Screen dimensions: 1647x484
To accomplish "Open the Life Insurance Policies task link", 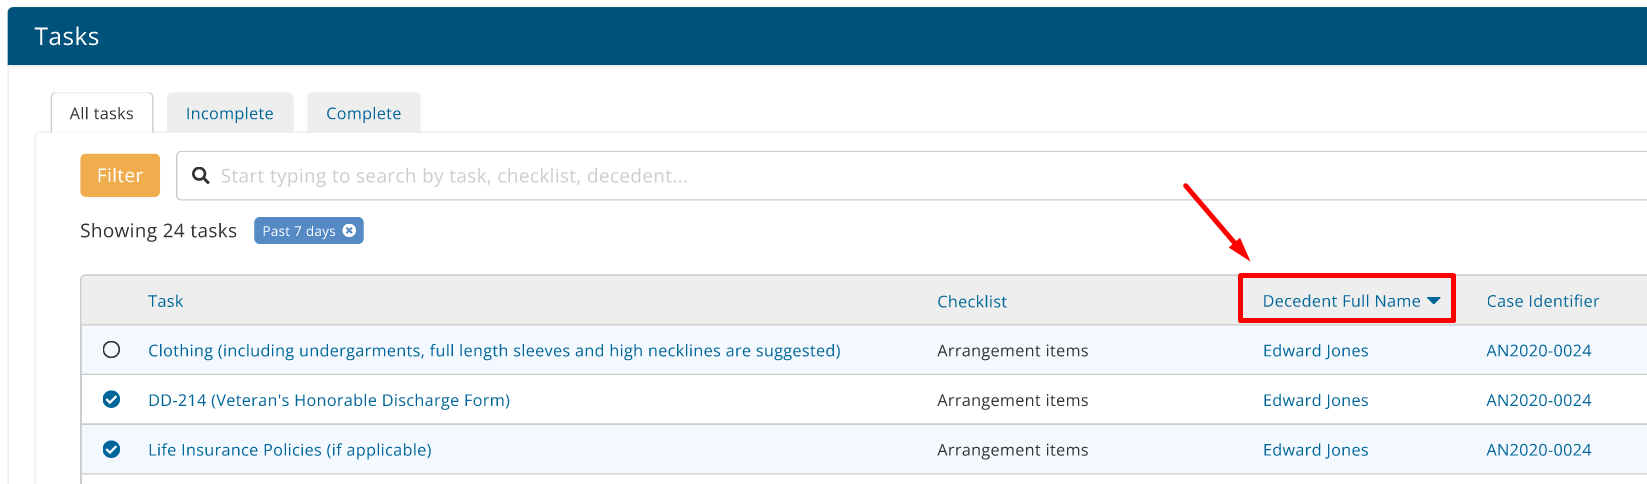I will coord(290,450).
